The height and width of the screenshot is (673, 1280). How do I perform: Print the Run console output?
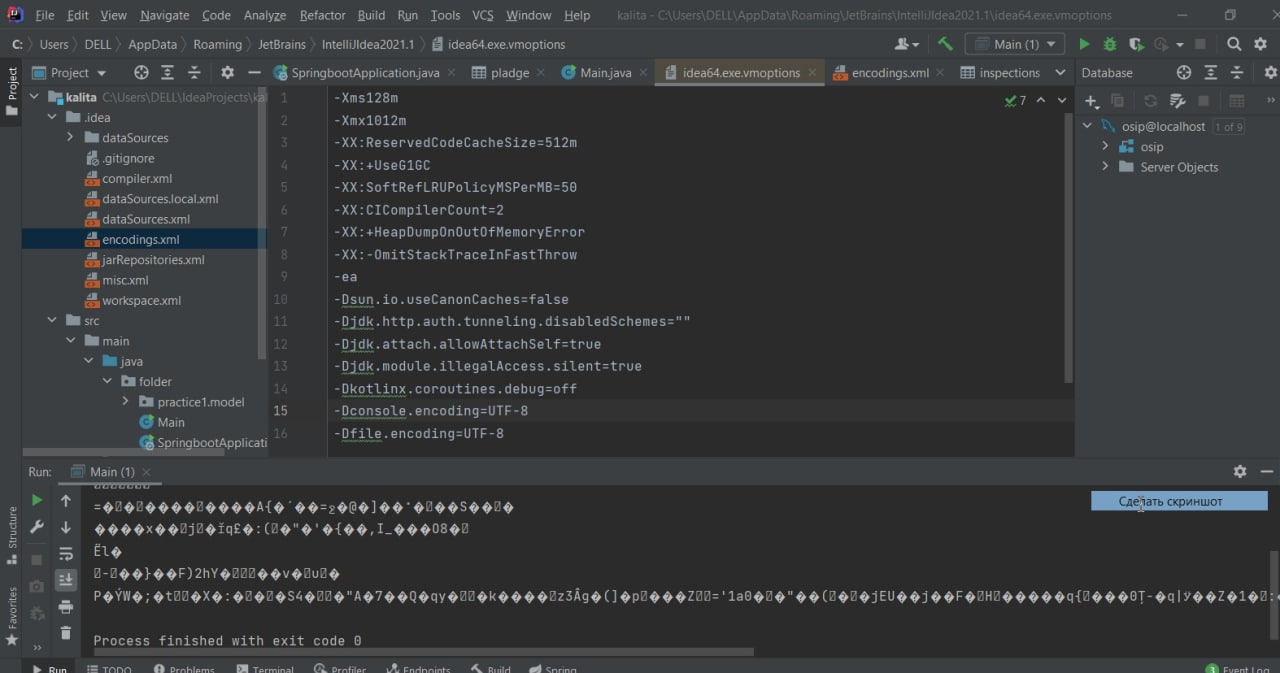pyautogui.click(x=66, y=607)
